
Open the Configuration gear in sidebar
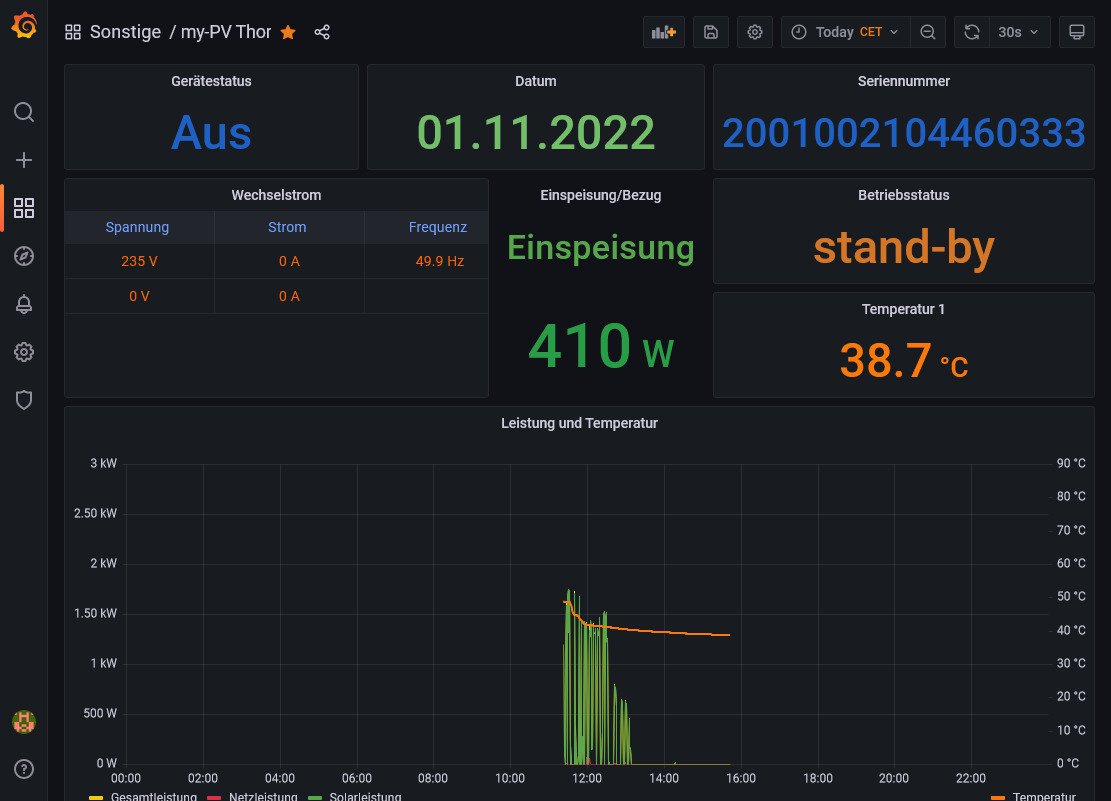[24, 352]
